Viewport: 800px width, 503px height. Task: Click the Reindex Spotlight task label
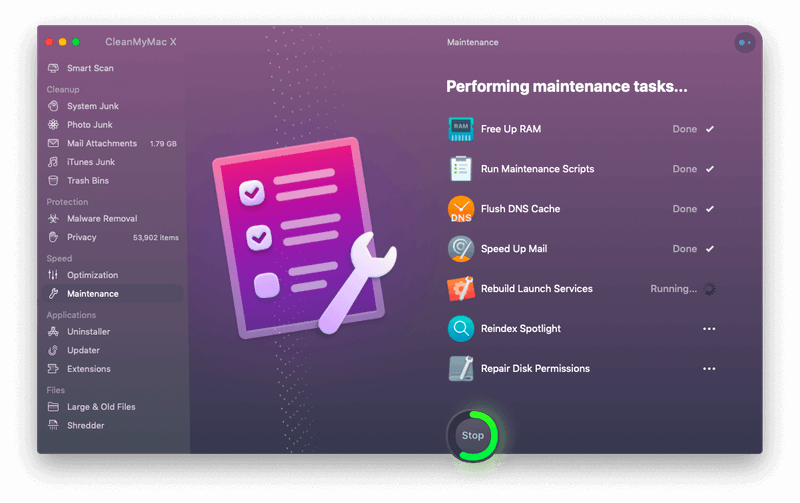[521, 329]
